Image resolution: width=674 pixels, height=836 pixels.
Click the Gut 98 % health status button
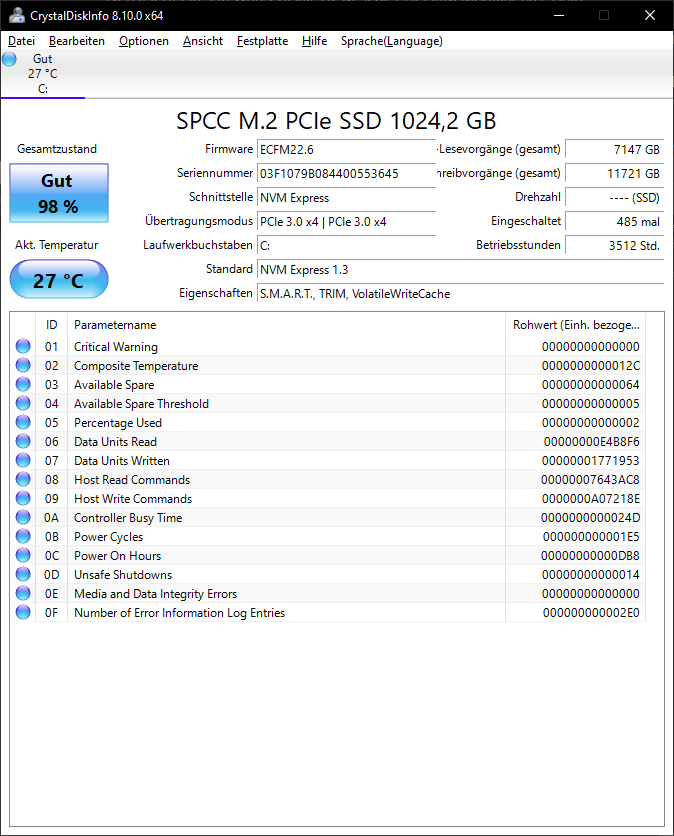coord(59,193)
